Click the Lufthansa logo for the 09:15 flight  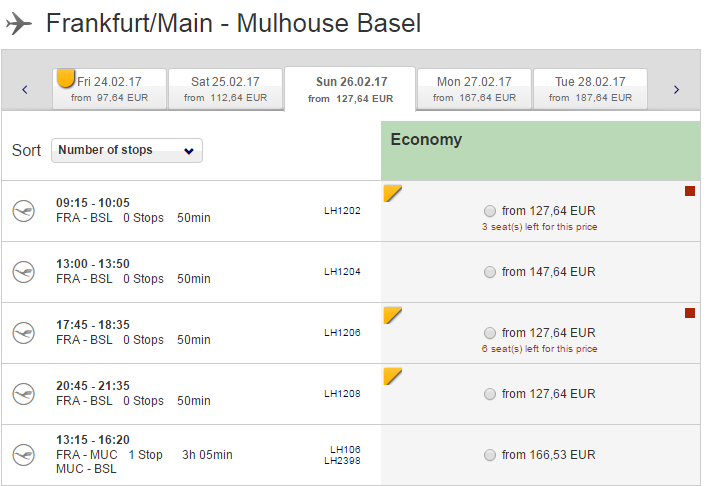pos(23,211)
